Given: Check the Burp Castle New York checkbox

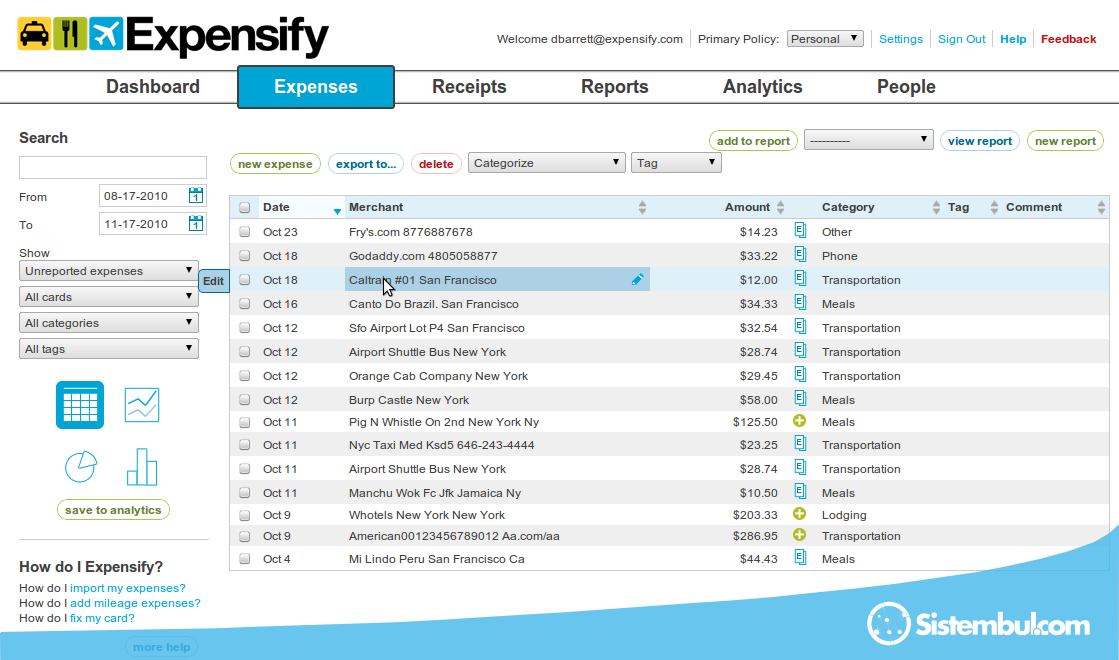Looking at the screenshot, I should [x=245, y=400].
